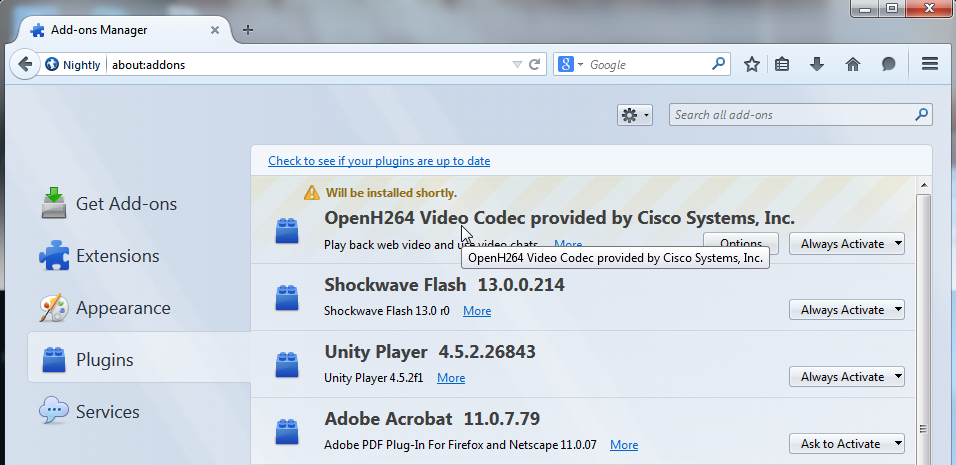Click the plugin list scrollbar up arrow
Viewport: 956px width, 465px height.
pyautogui.click(x=924, y=185)
